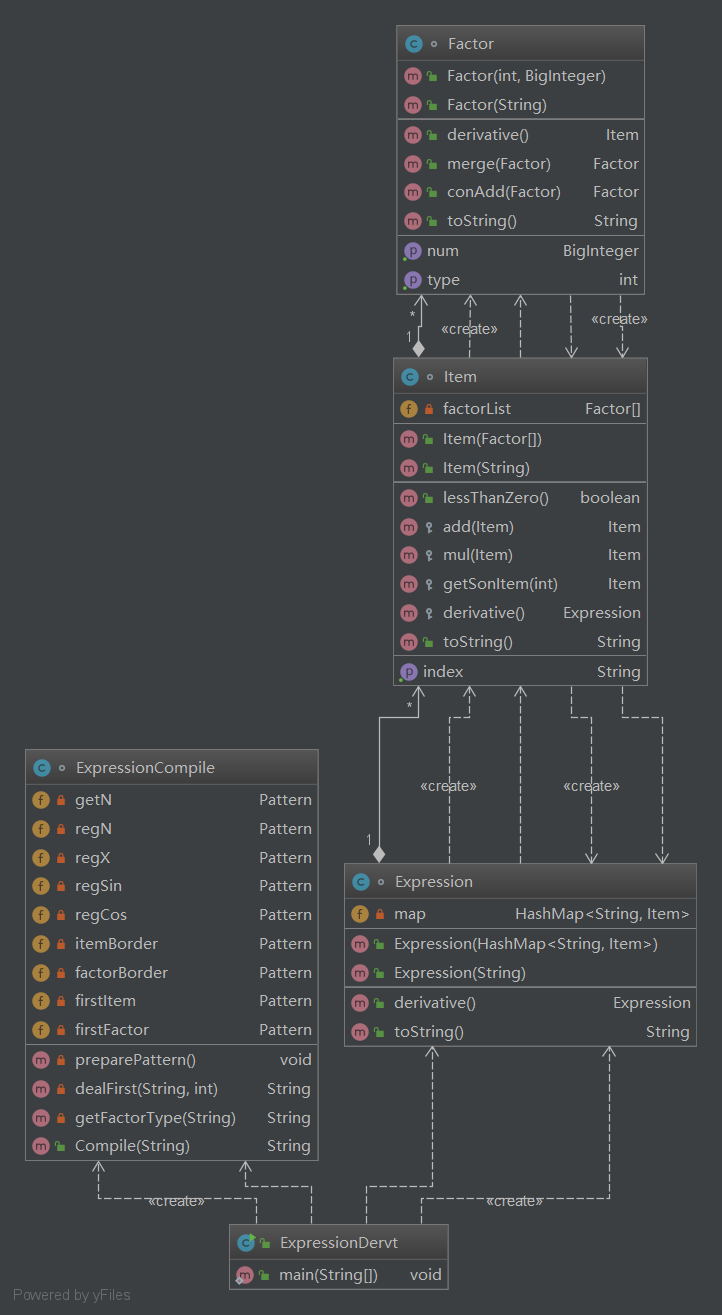
Task: Click the property icon beside index
Action: coord(408,672)
